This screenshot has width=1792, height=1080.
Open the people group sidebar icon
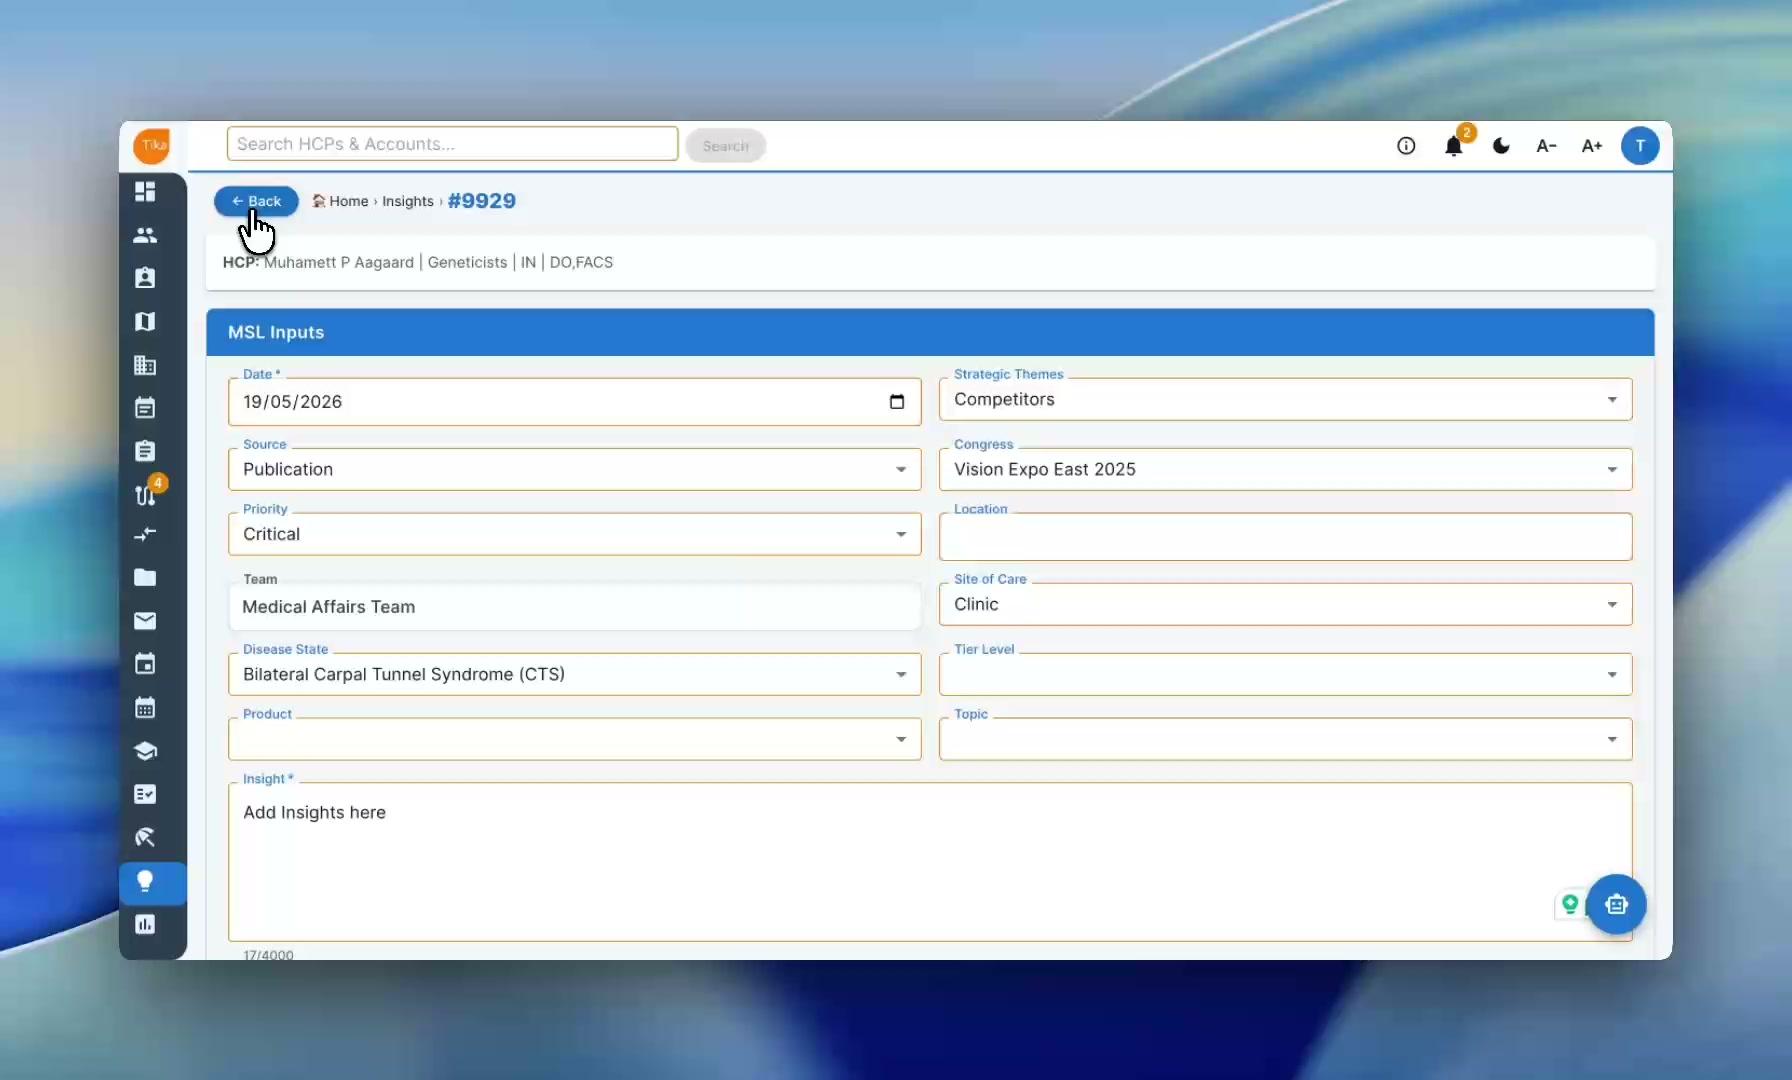tap(145, 235)
